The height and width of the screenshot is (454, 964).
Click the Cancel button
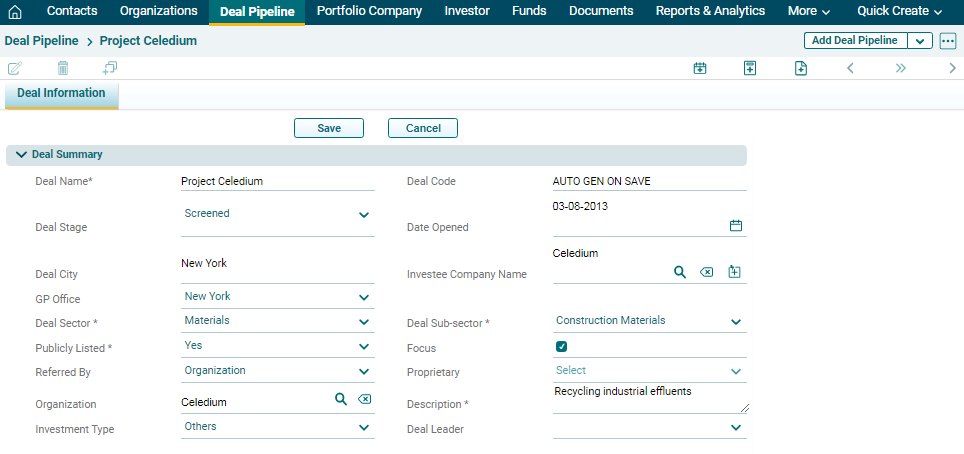(x=423, y=128)
